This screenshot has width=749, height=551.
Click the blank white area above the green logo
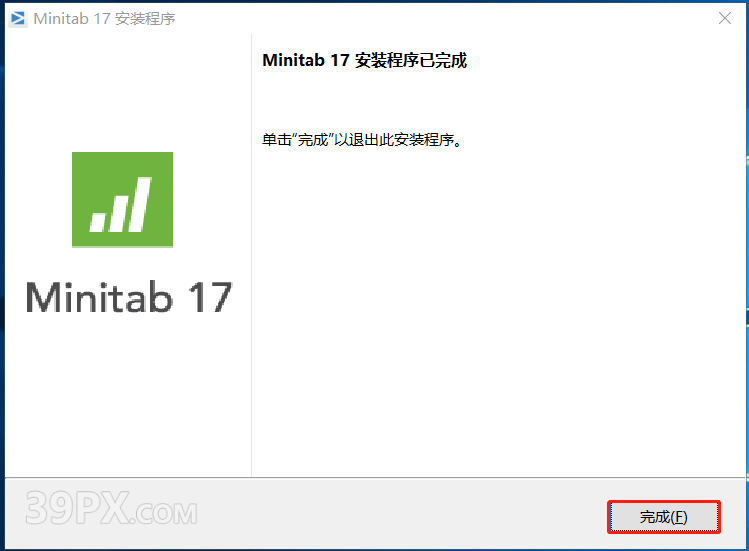[x=128, y=91]
